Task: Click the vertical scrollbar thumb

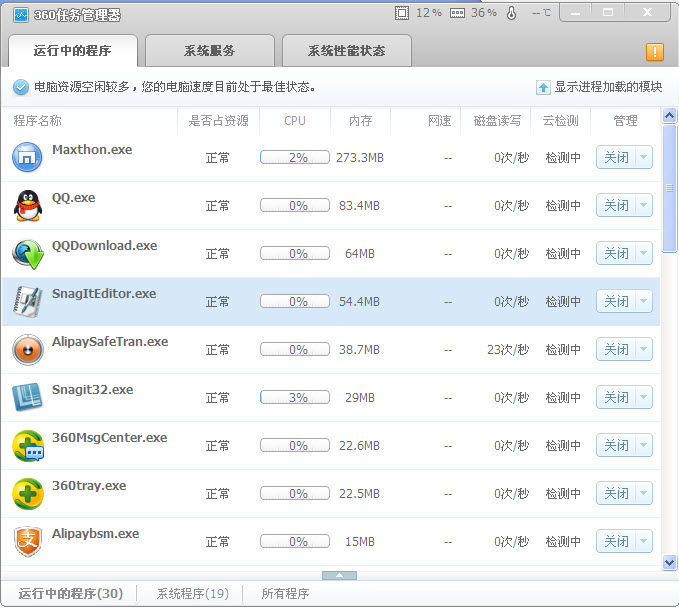Action: (669, 188)
